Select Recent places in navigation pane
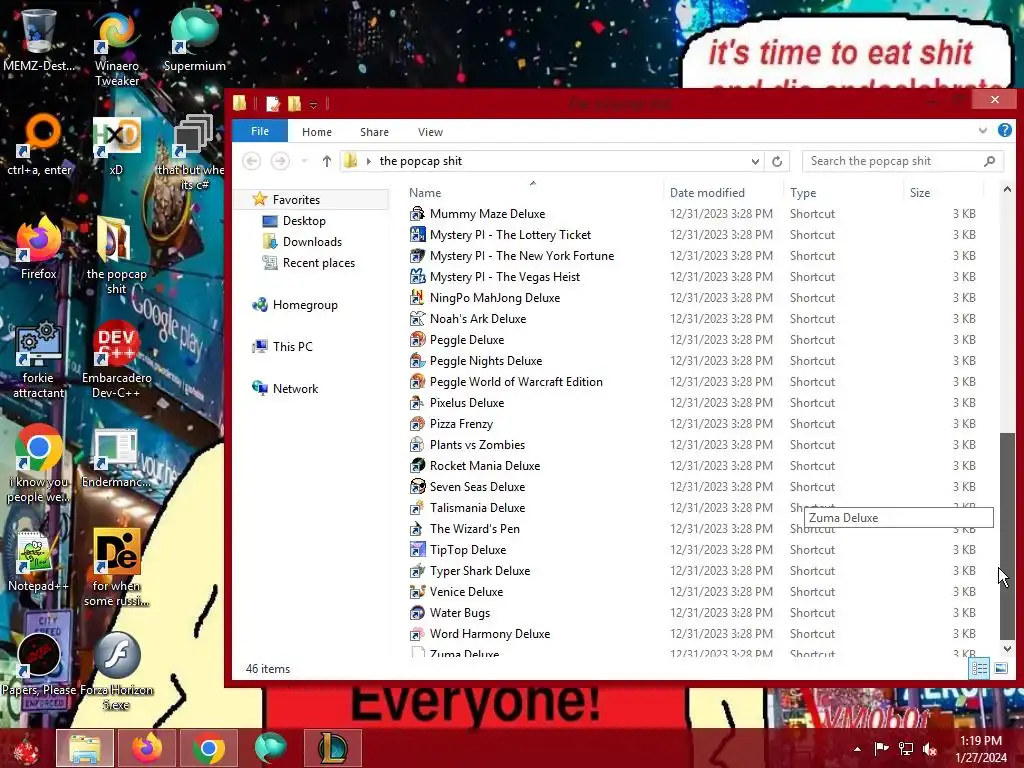The image size is (1024, 768). [308, 263]
